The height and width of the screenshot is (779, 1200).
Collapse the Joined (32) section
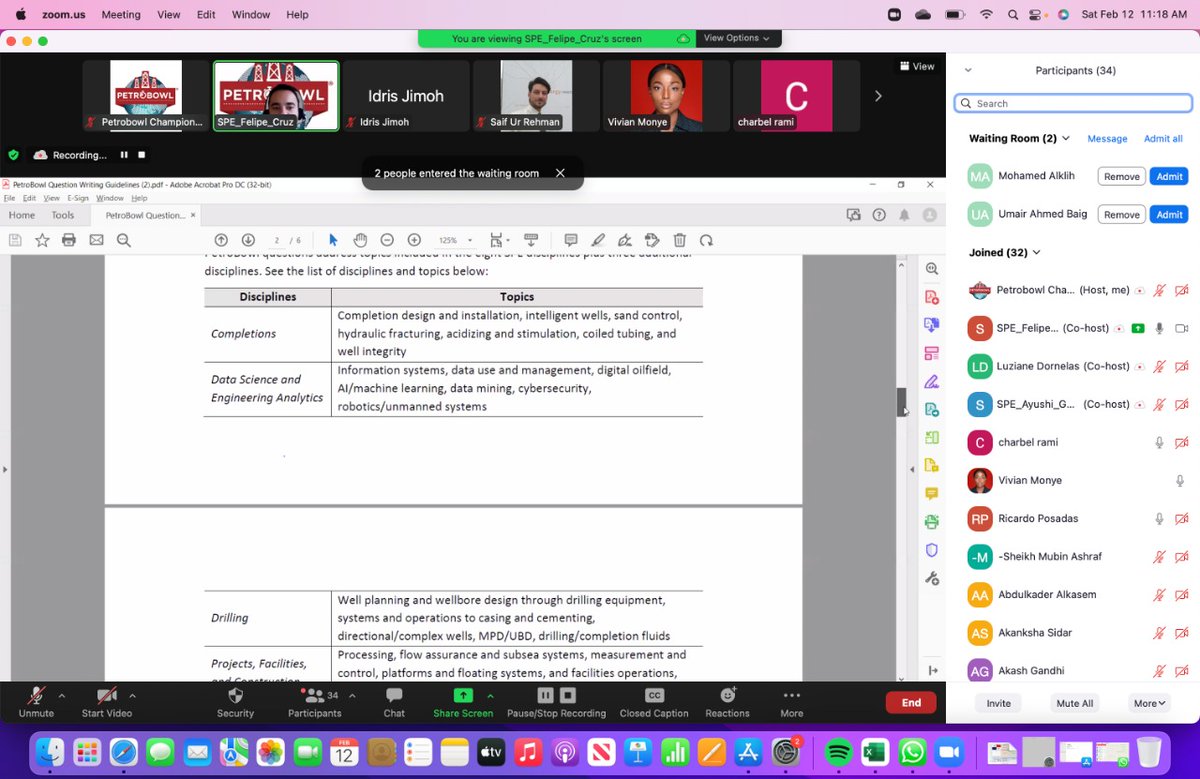(1037, 253)
